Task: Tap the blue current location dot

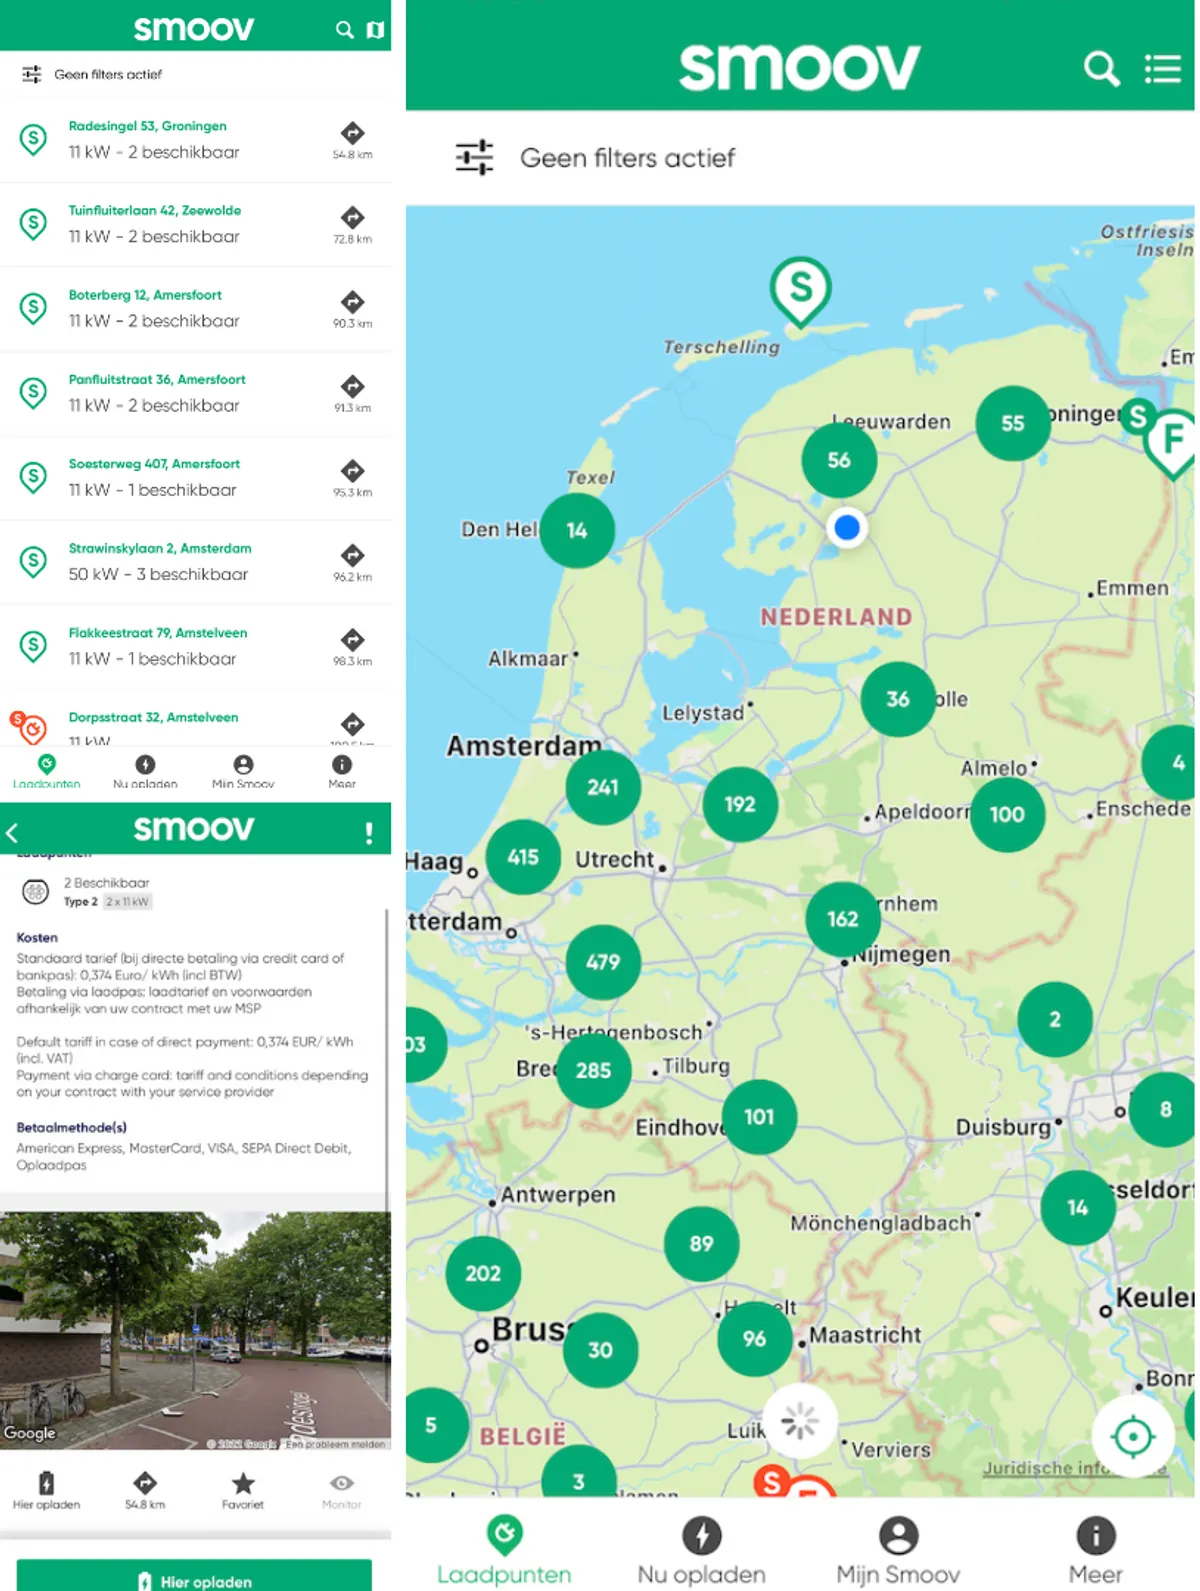Action: [847, 527]
